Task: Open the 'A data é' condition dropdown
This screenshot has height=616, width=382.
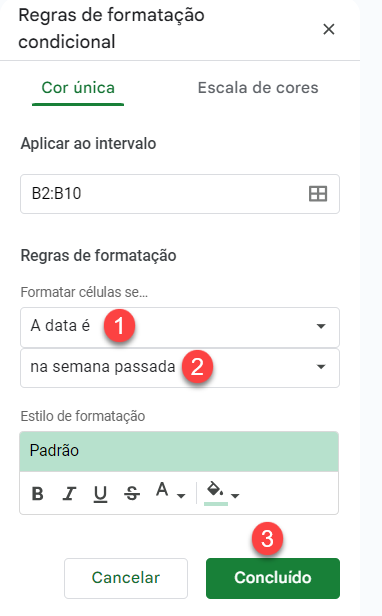Action: click(180, 327)
